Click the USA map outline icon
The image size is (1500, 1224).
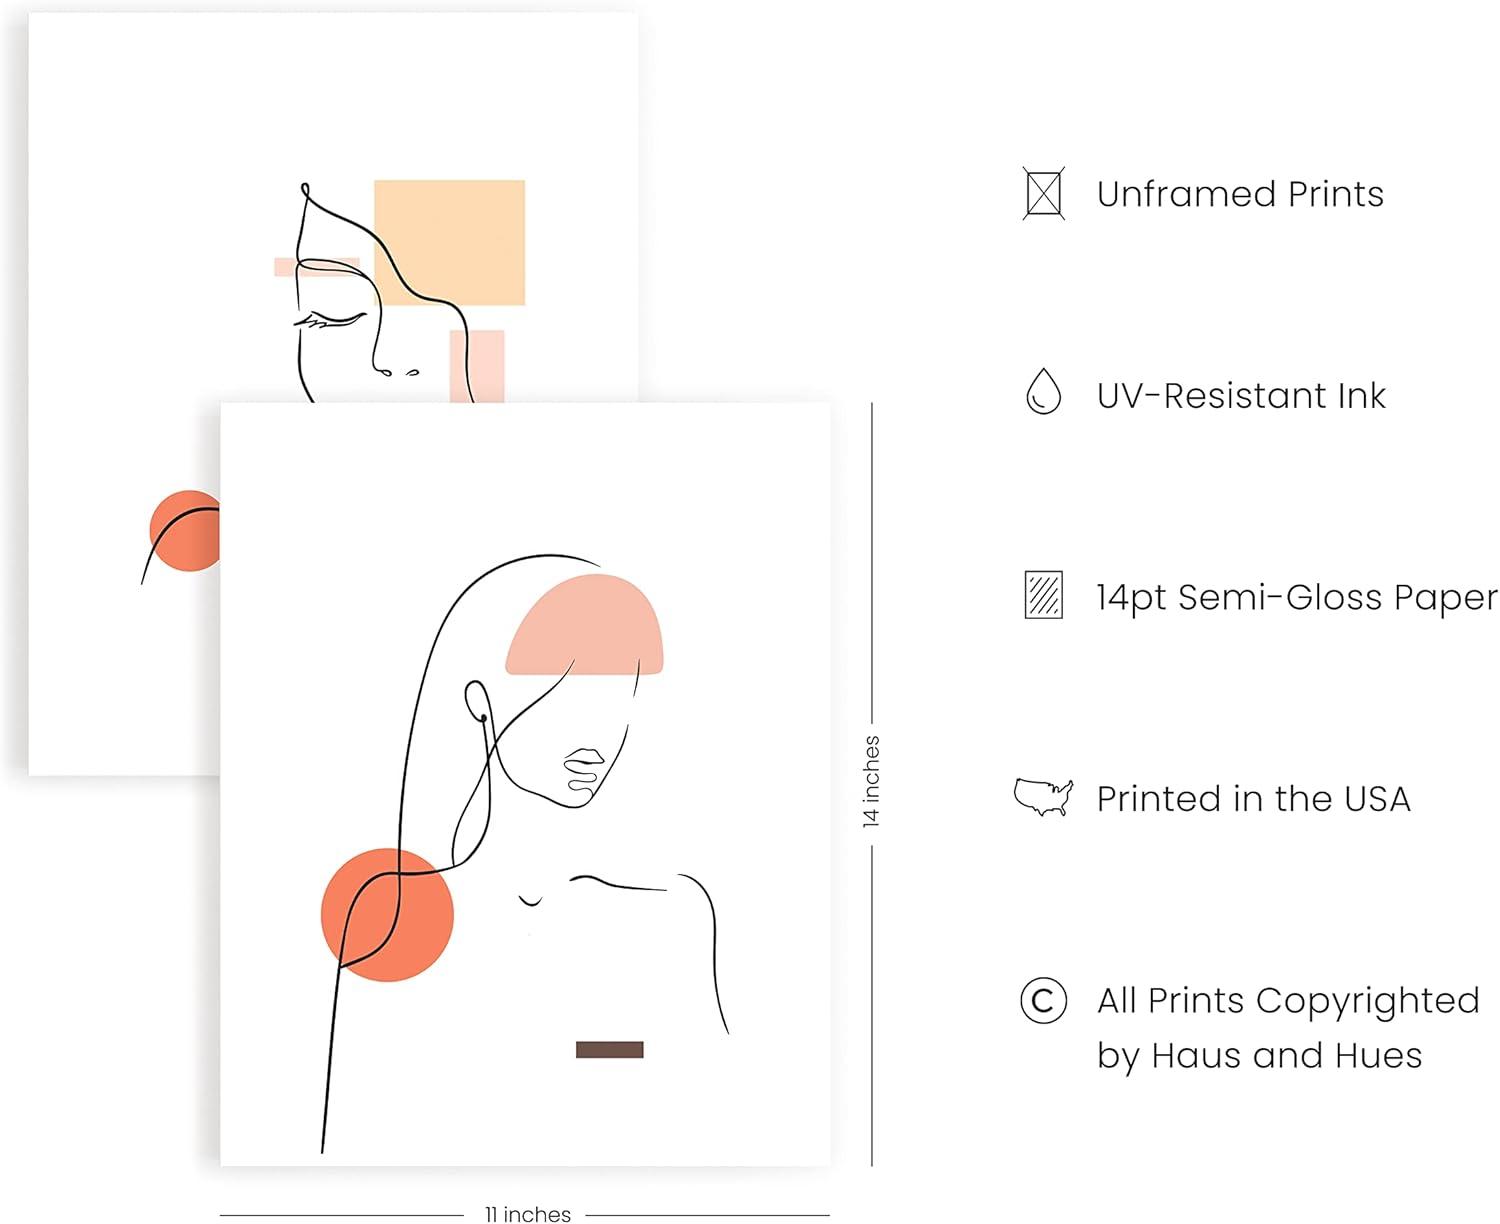point(1043,797)
